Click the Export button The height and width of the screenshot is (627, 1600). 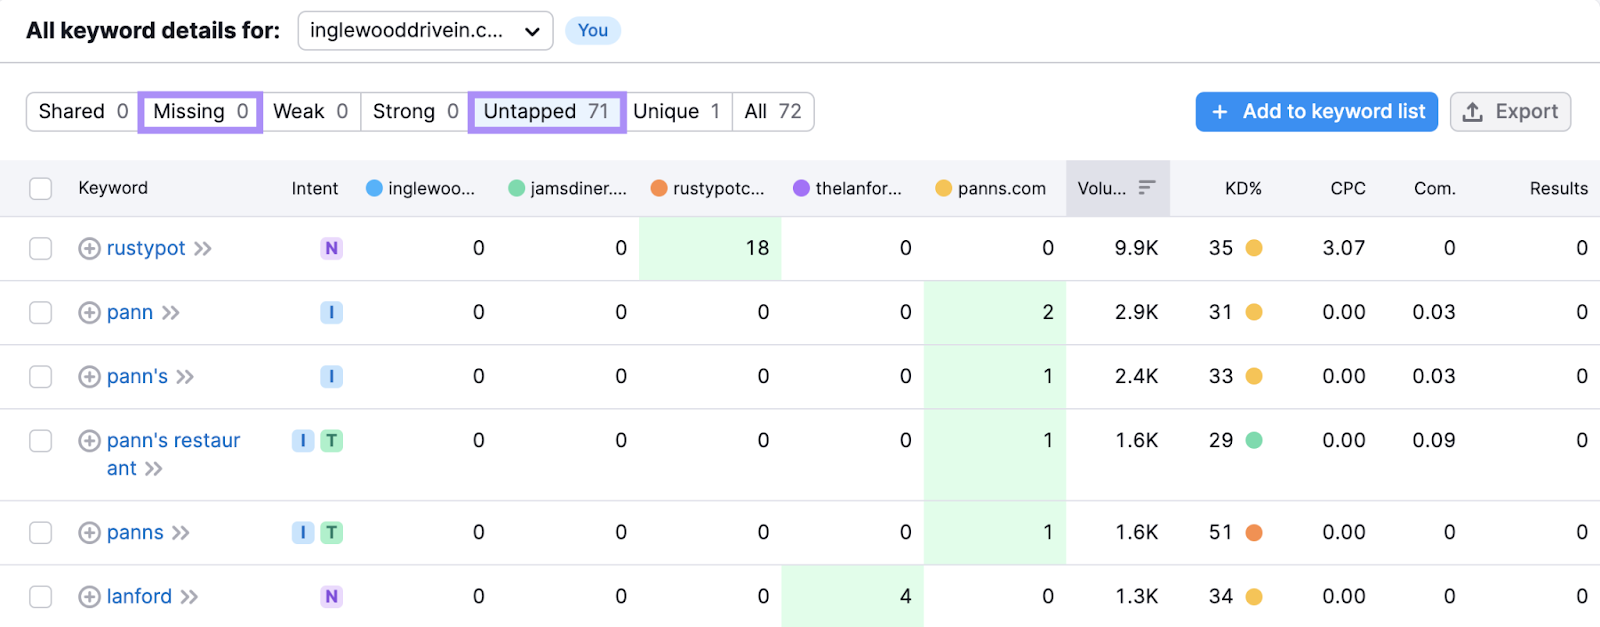(1510, 112)
